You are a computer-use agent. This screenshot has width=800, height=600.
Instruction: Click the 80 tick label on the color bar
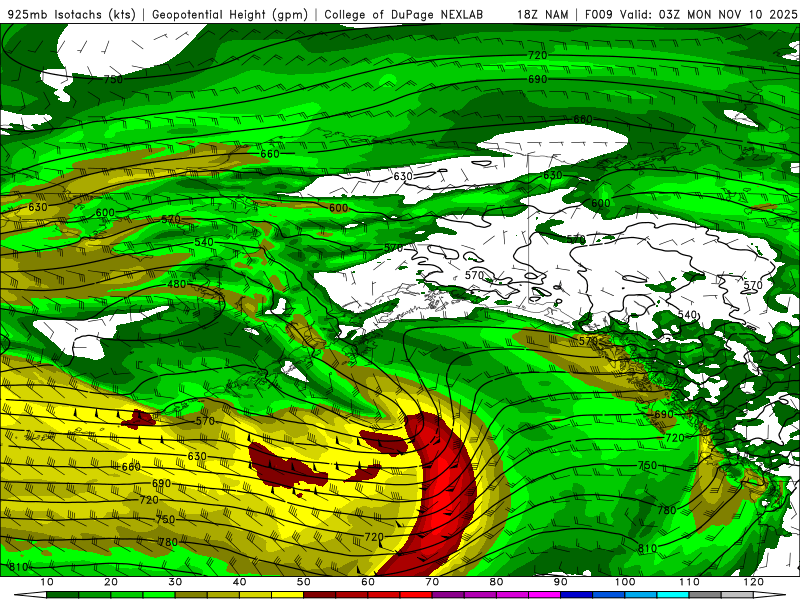(x=496, y=582)
